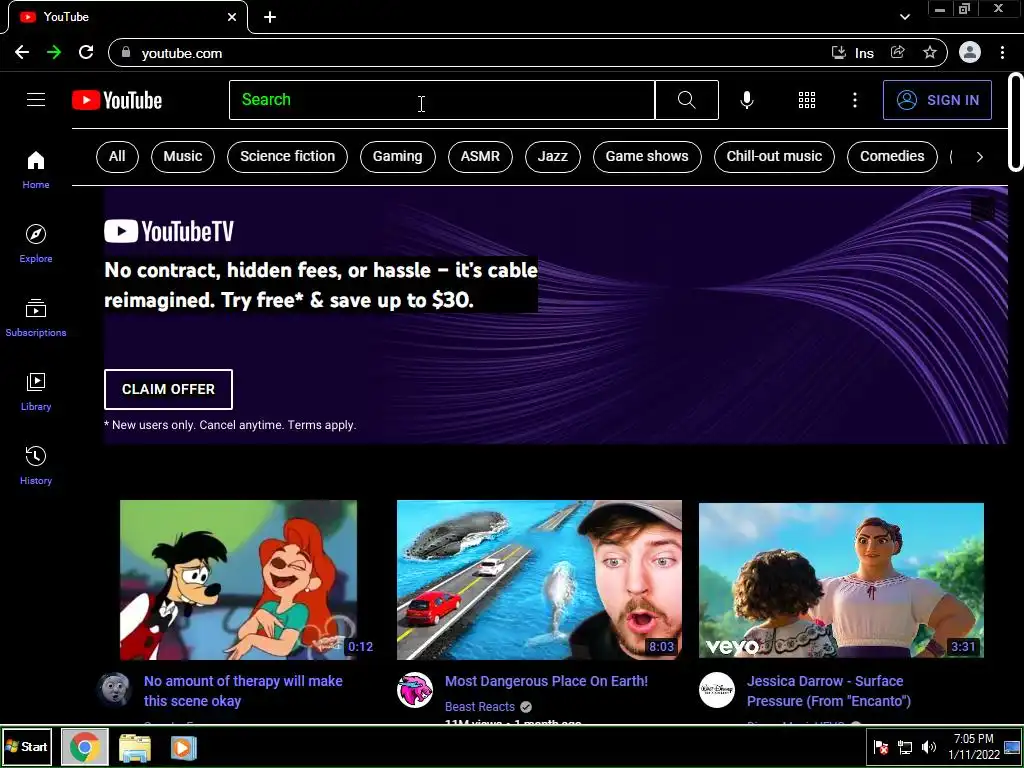Click Chrome in the taskbar
The width and height of the screenshot is (1024, 768).
[85, 746]
